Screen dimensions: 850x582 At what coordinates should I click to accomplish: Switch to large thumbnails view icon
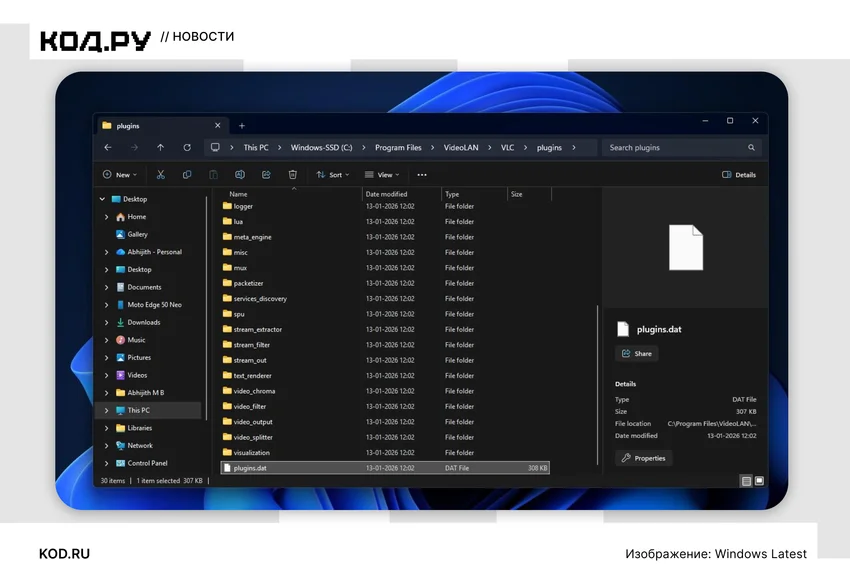coord(759,481)
